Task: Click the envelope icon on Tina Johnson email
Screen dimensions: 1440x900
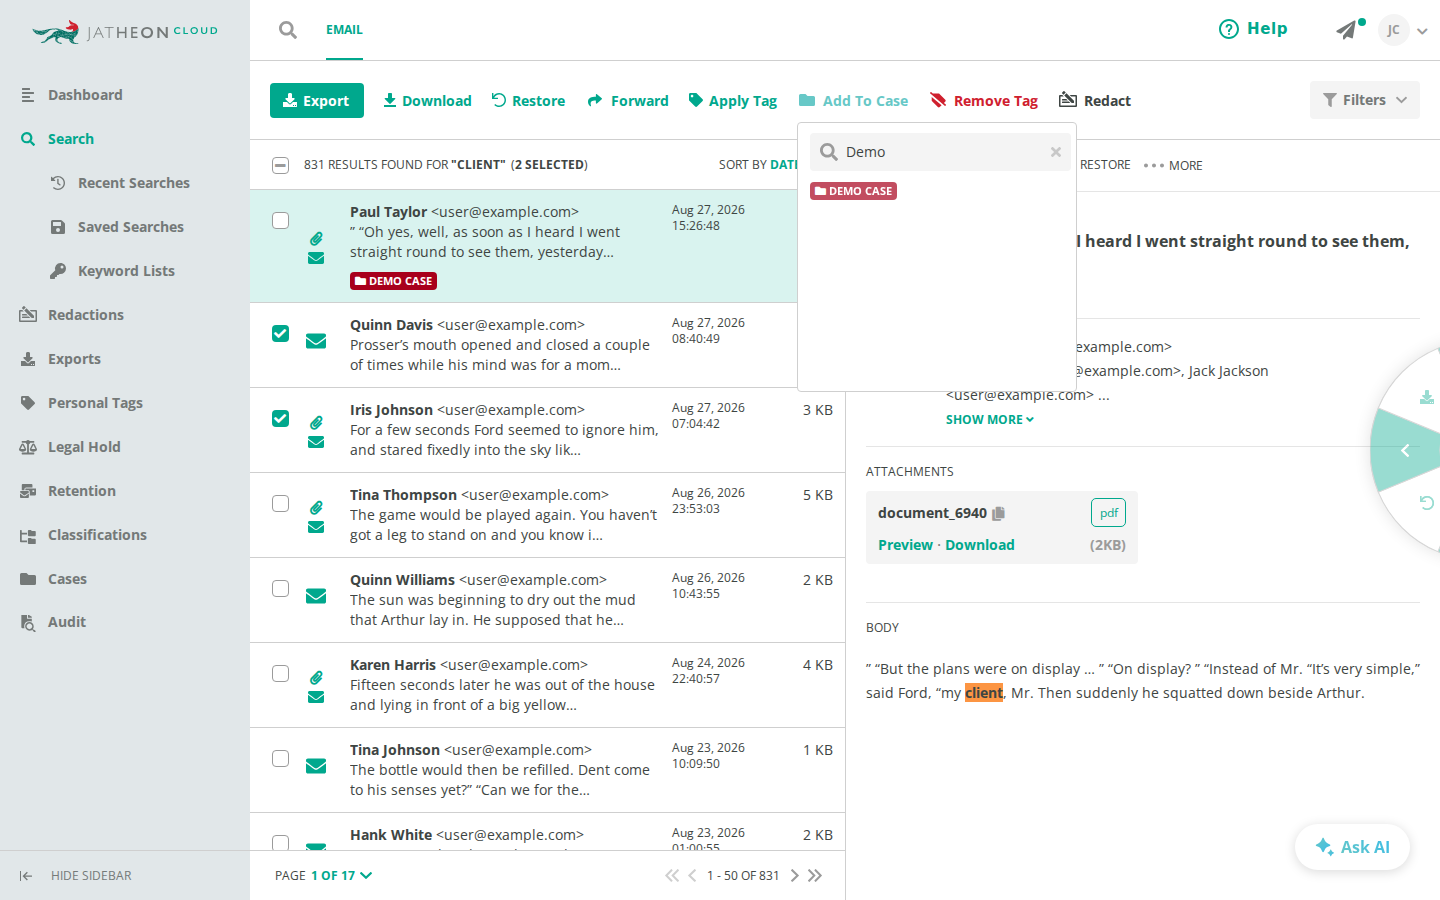Action: point(316,766)
